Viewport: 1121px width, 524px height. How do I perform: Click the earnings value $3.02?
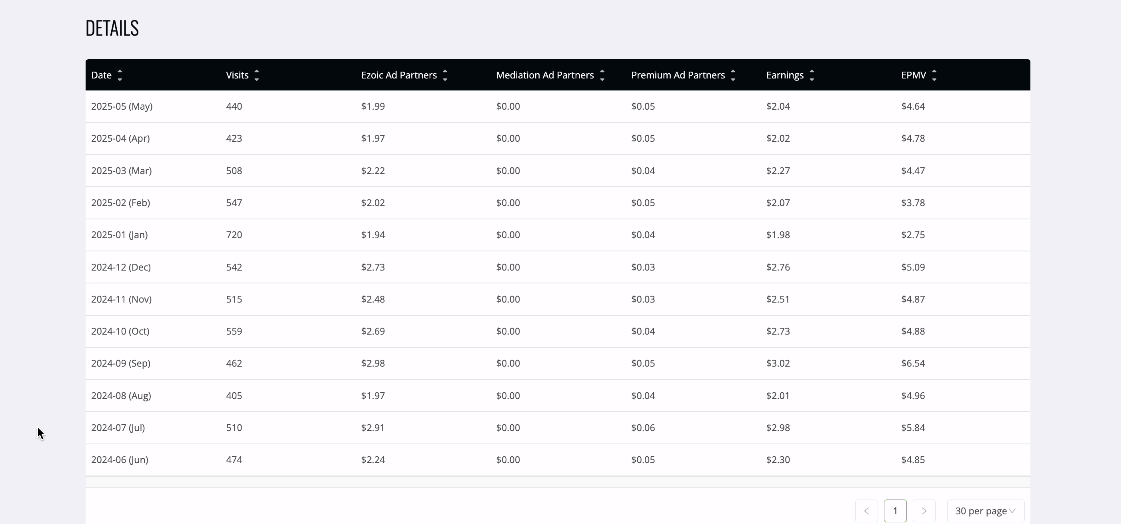tap(778, 363)
